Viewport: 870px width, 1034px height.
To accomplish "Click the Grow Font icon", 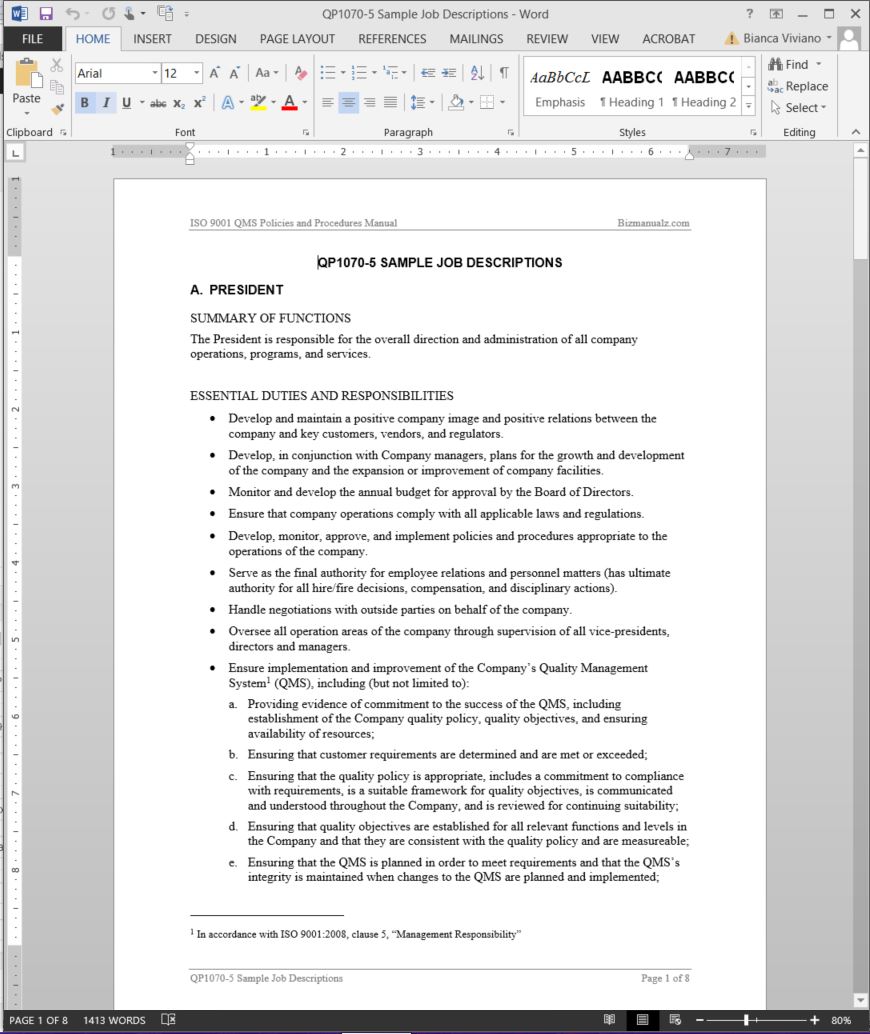I will click(214, 73).
